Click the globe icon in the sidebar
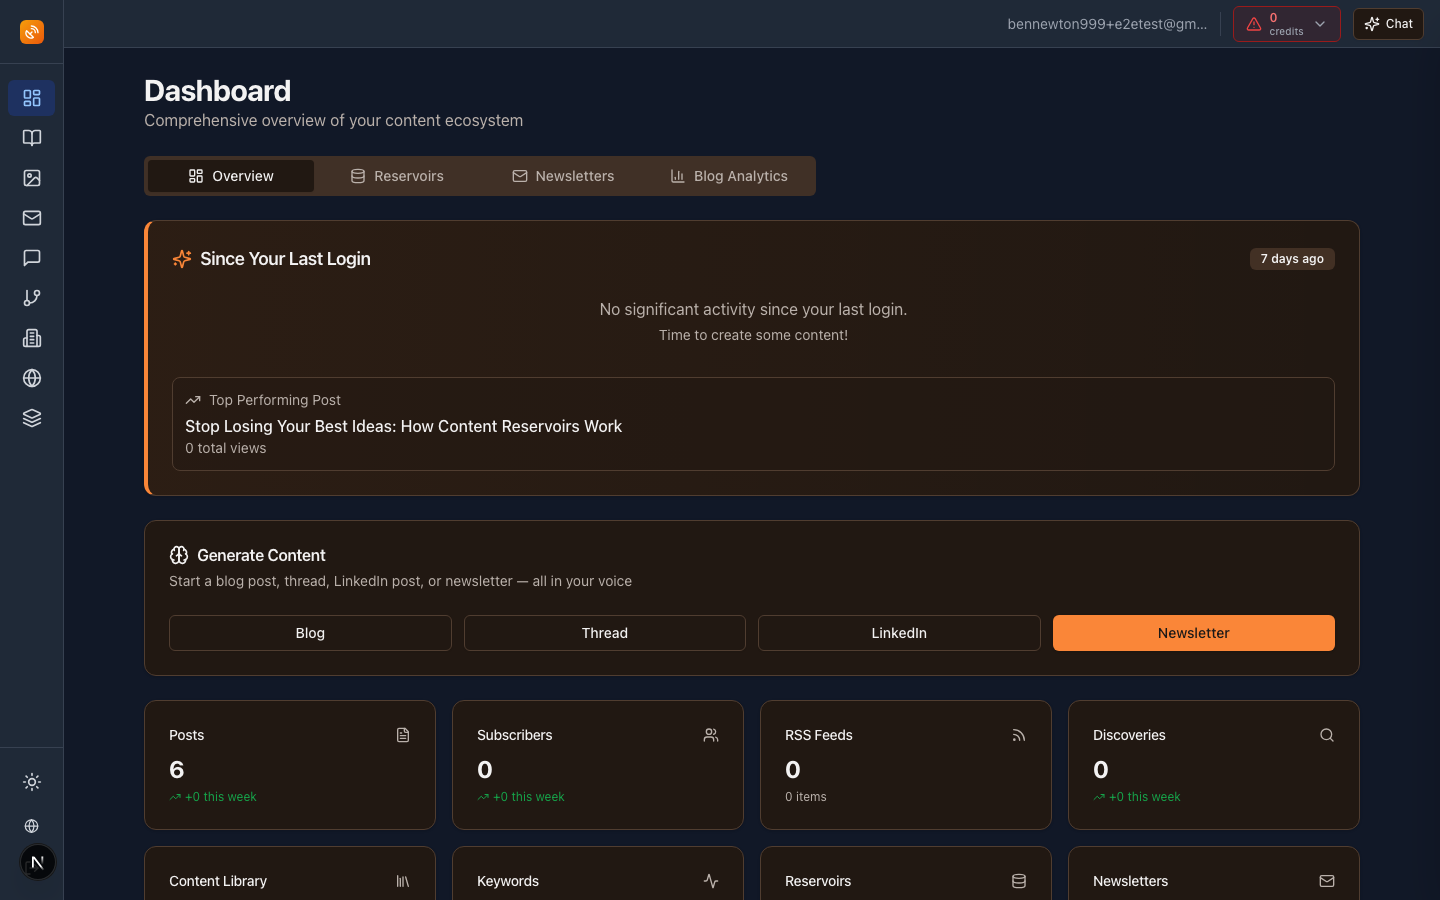Screen dimensions: 1440x900 31,378
